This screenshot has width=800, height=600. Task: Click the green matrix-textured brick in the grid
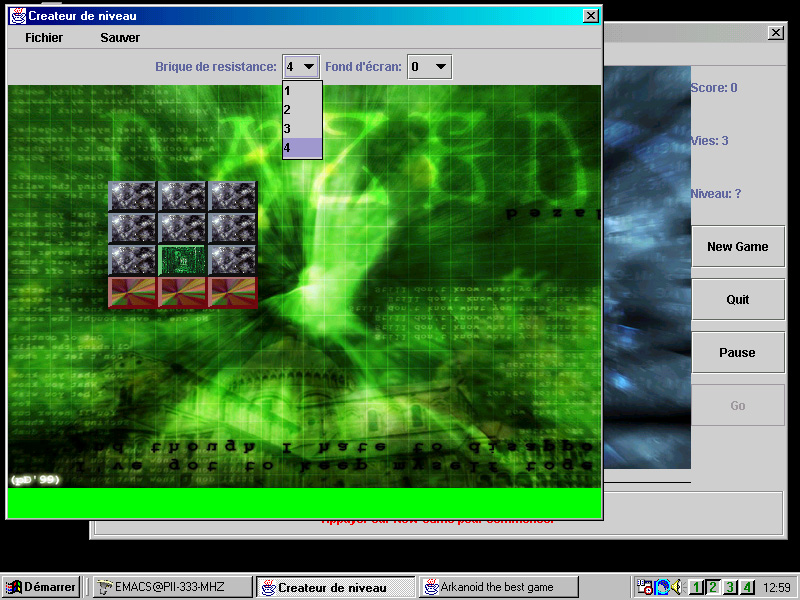(x=182, y=260)
